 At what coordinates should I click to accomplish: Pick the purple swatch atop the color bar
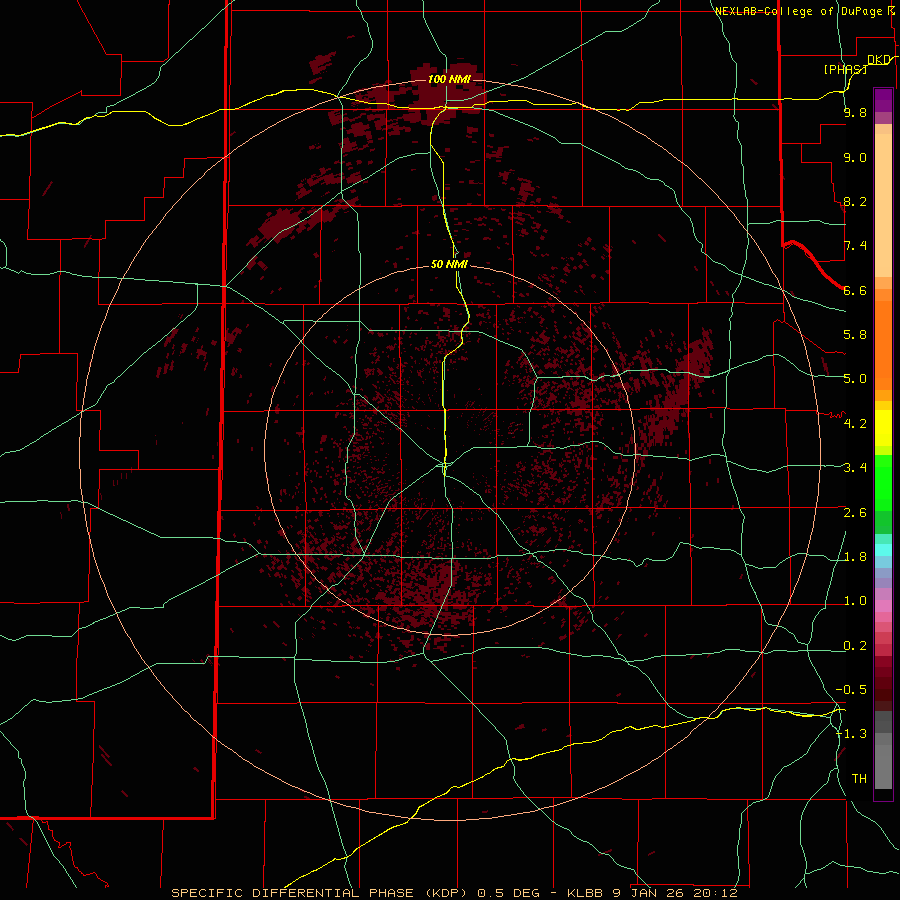883,100
